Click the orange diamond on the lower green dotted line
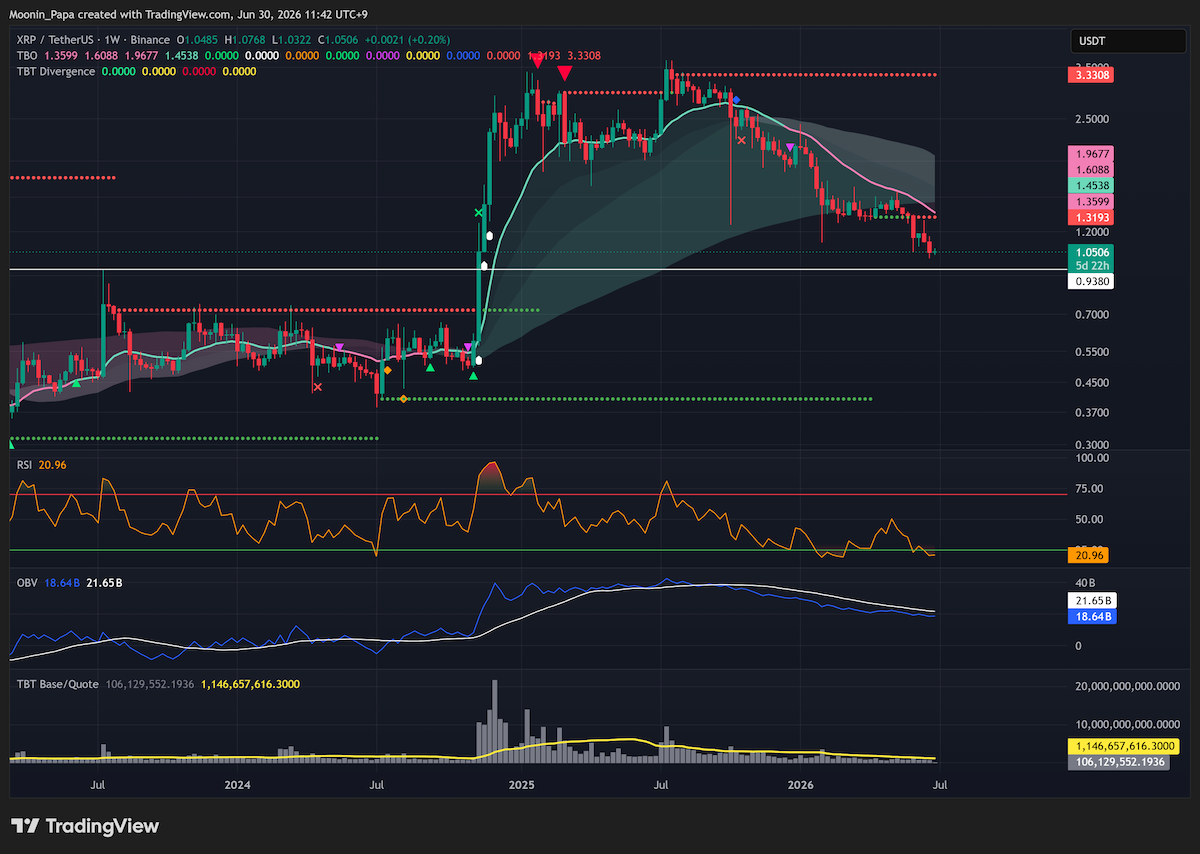Viewport: 1200px width, 854px height. [403, 399]
